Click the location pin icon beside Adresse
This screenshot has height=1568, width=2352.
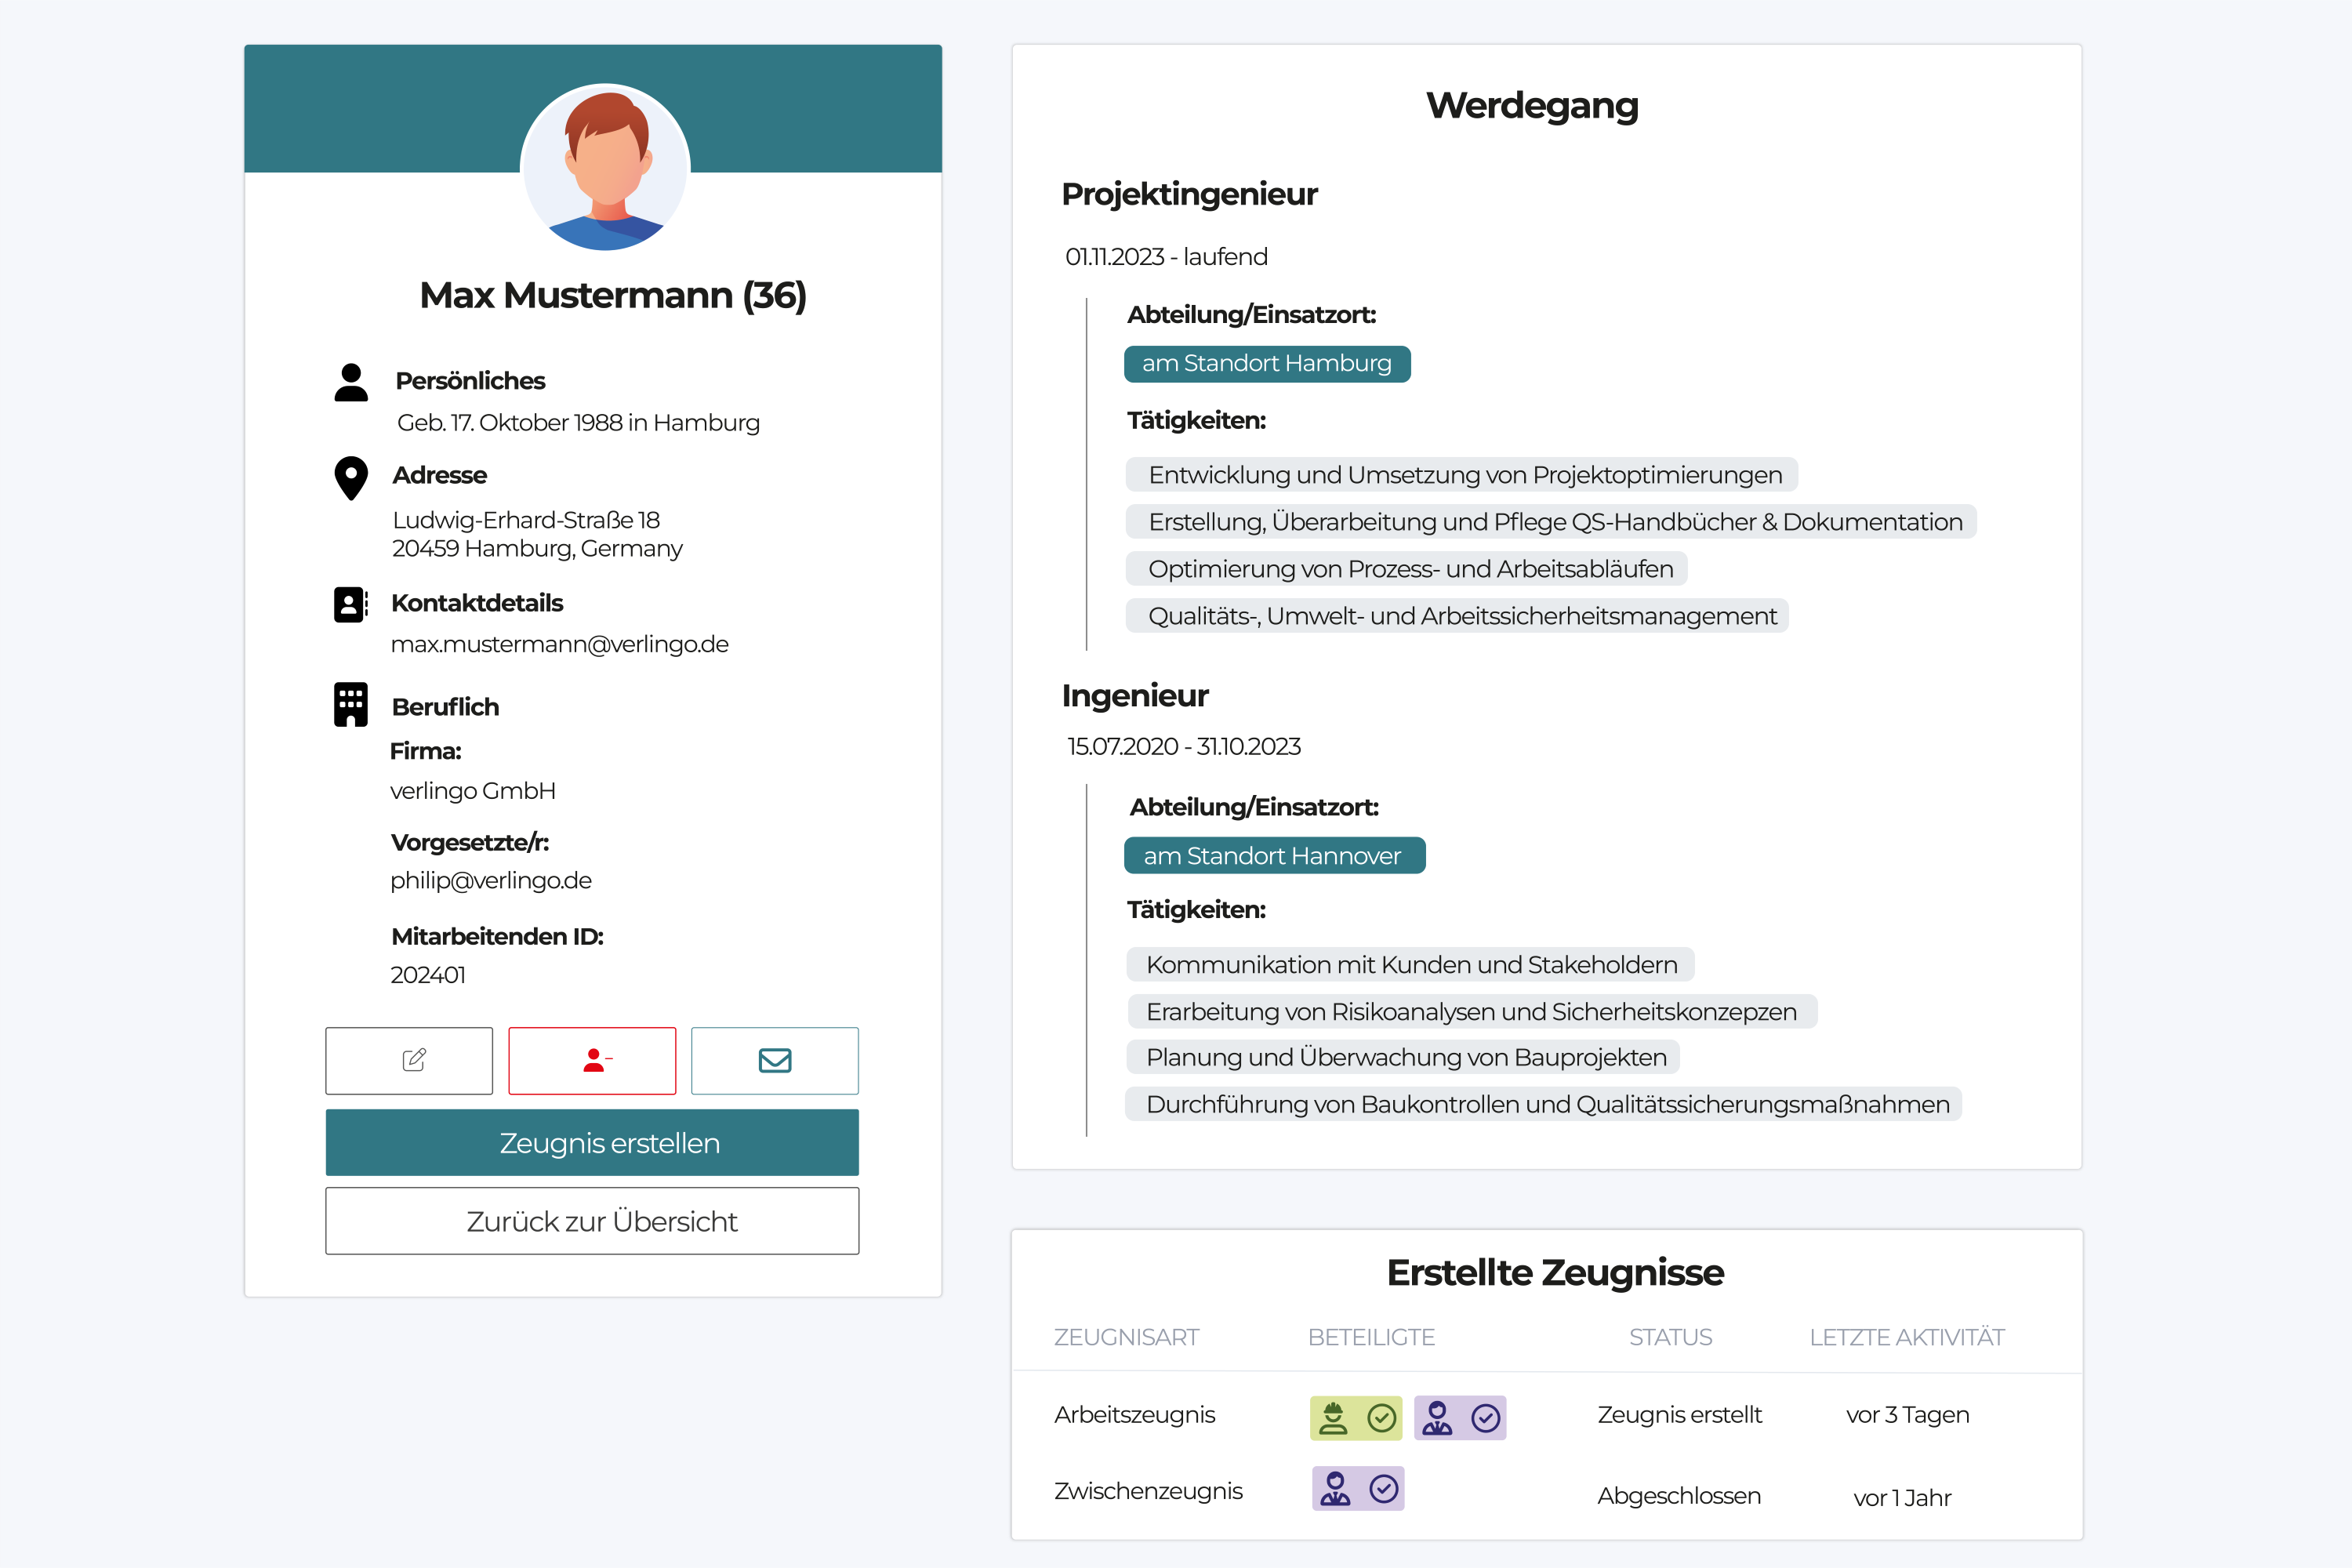point(351,478)
